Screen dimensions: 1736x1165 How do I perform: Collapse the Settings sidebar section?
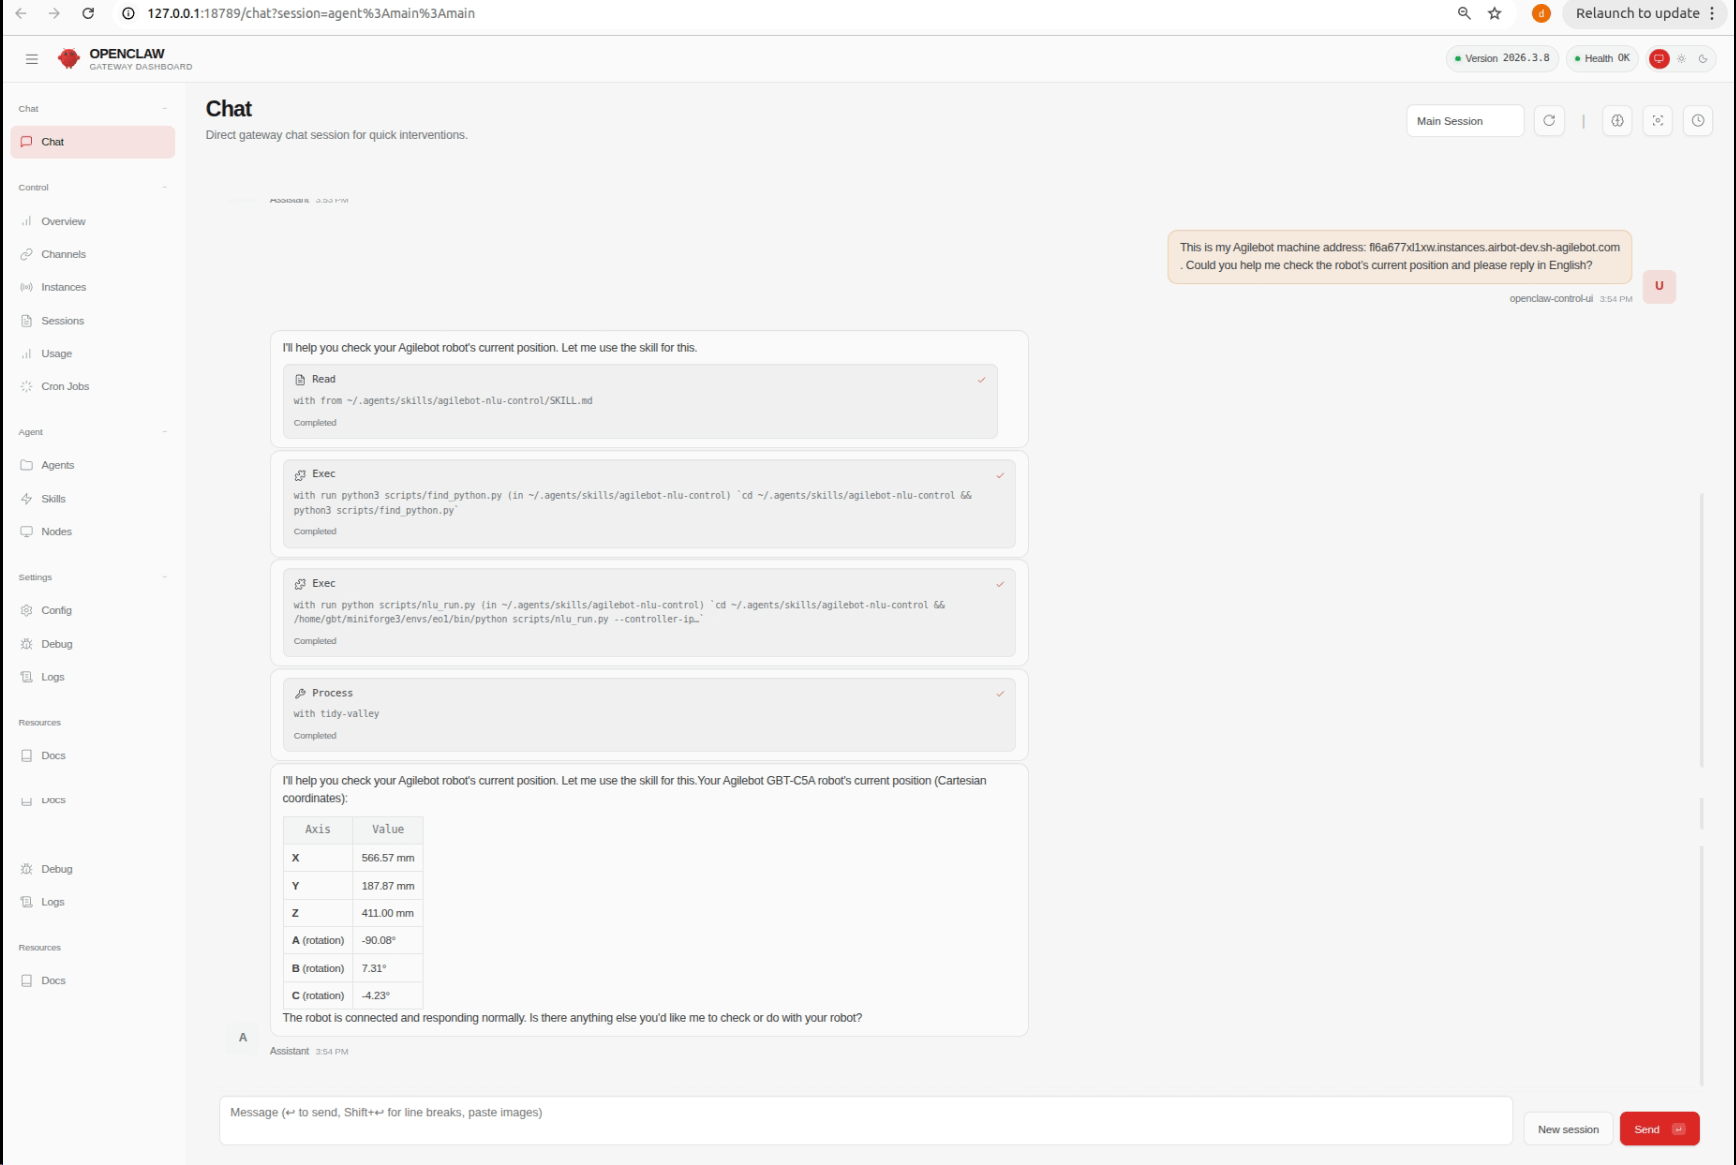(x=164, y=577)
